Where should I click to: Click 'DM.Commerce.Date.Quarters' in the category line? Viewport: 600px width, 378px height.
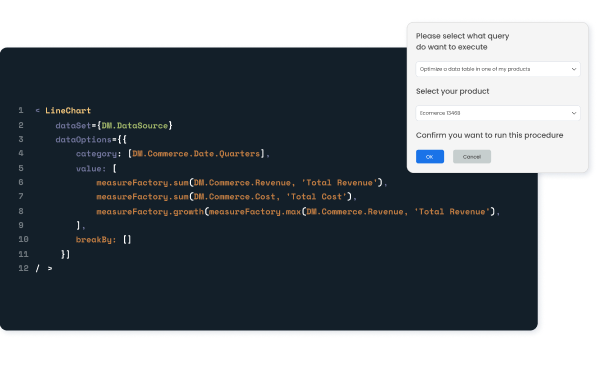tap(196, 154)
